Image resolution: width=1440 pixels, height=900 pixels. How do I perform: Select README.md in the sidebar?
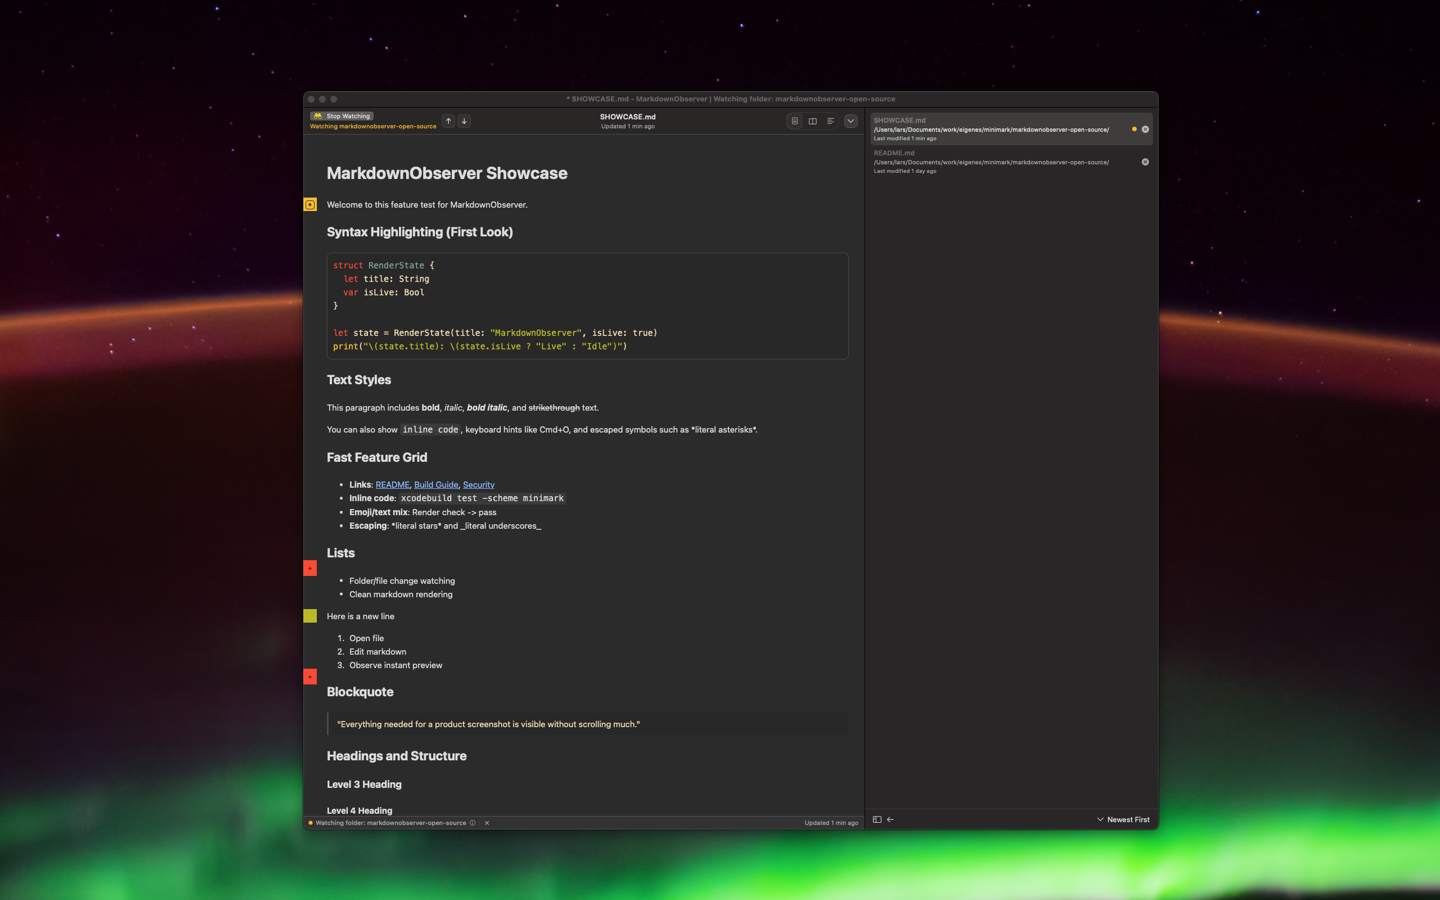(990, 161)
